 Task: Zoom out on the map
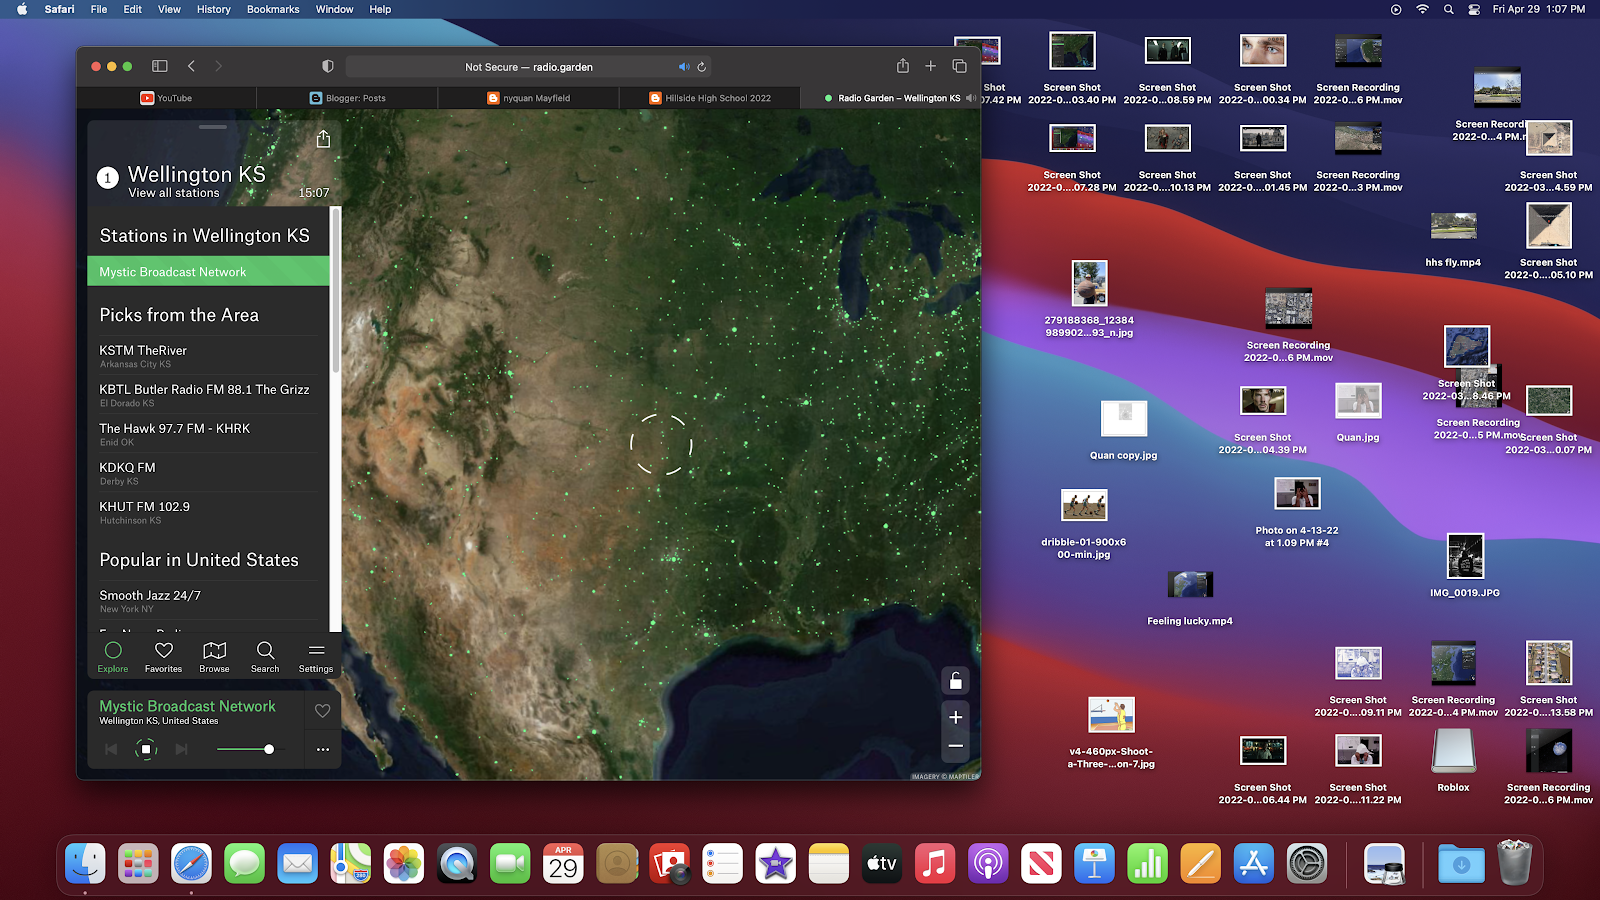[955, 746]
